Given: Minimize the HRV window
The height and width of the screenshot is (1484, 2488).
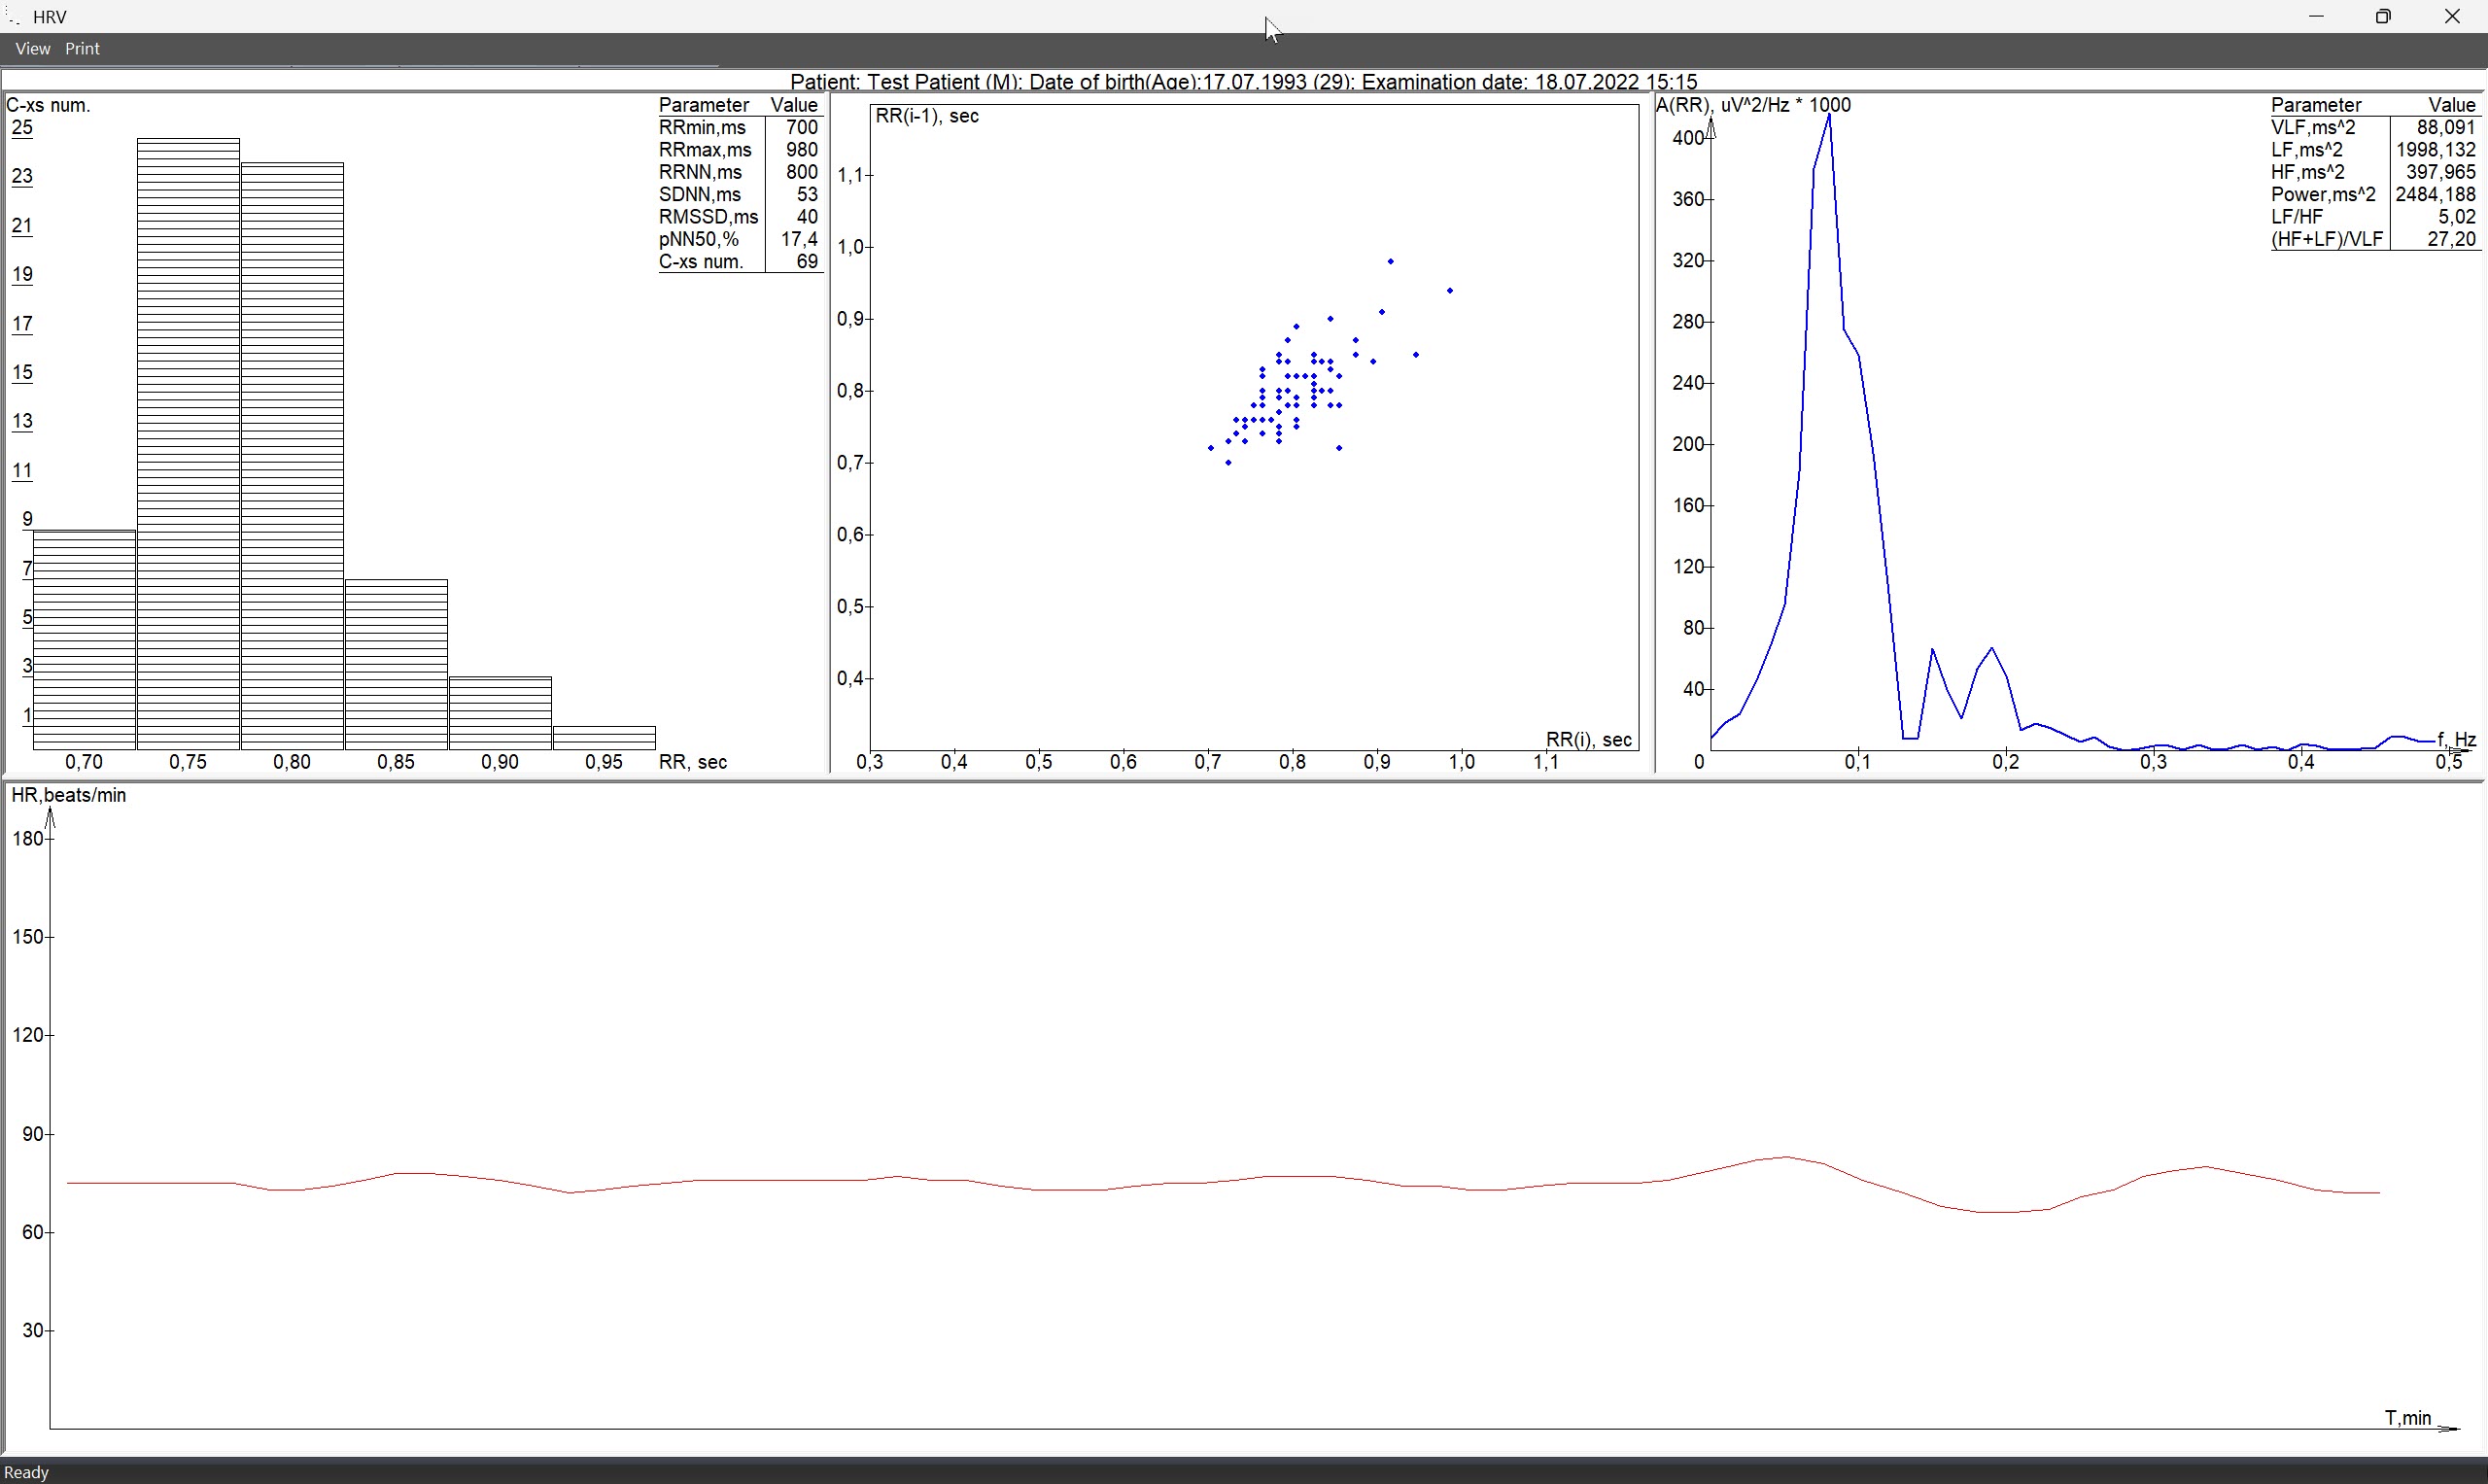Looking at the screenshot, I should click(2316, 16).
